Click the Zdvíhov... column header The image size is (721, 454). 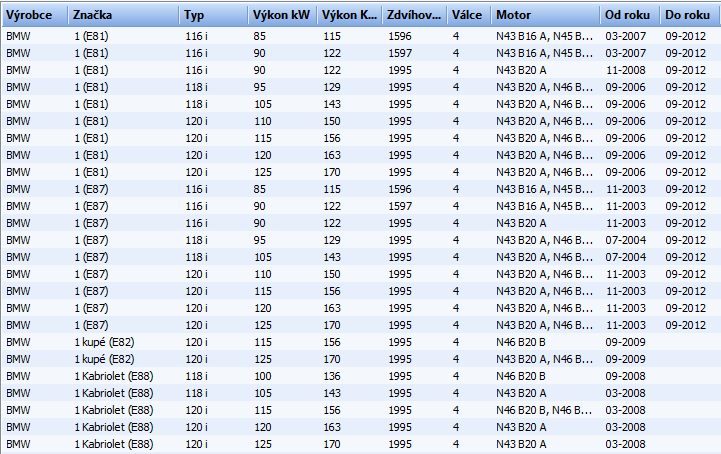[x=414, y=15]
